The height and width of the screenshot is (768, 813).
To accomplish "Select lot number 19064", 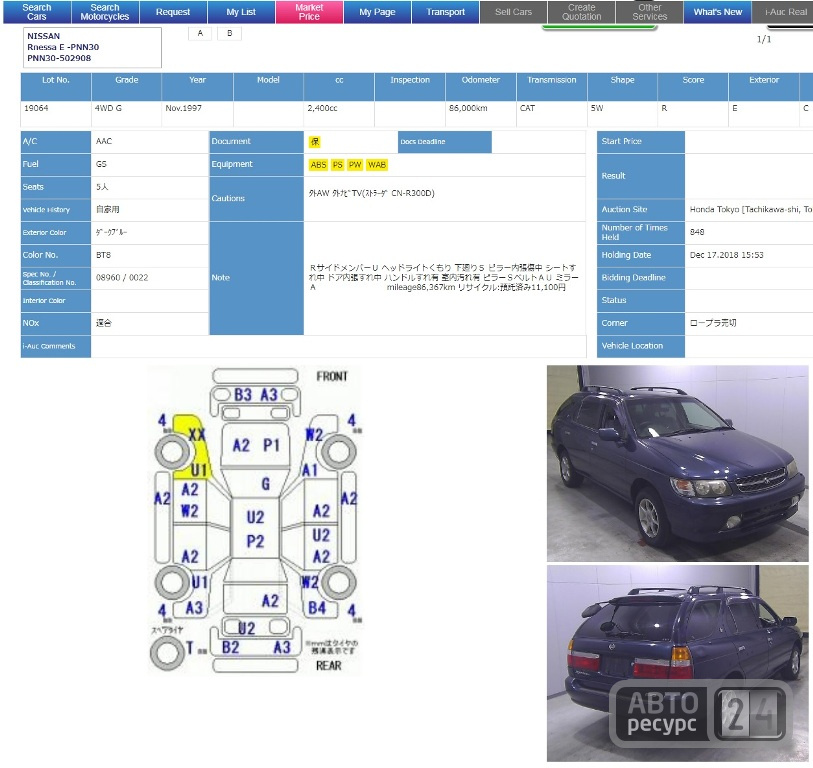I will pos(36,108).
